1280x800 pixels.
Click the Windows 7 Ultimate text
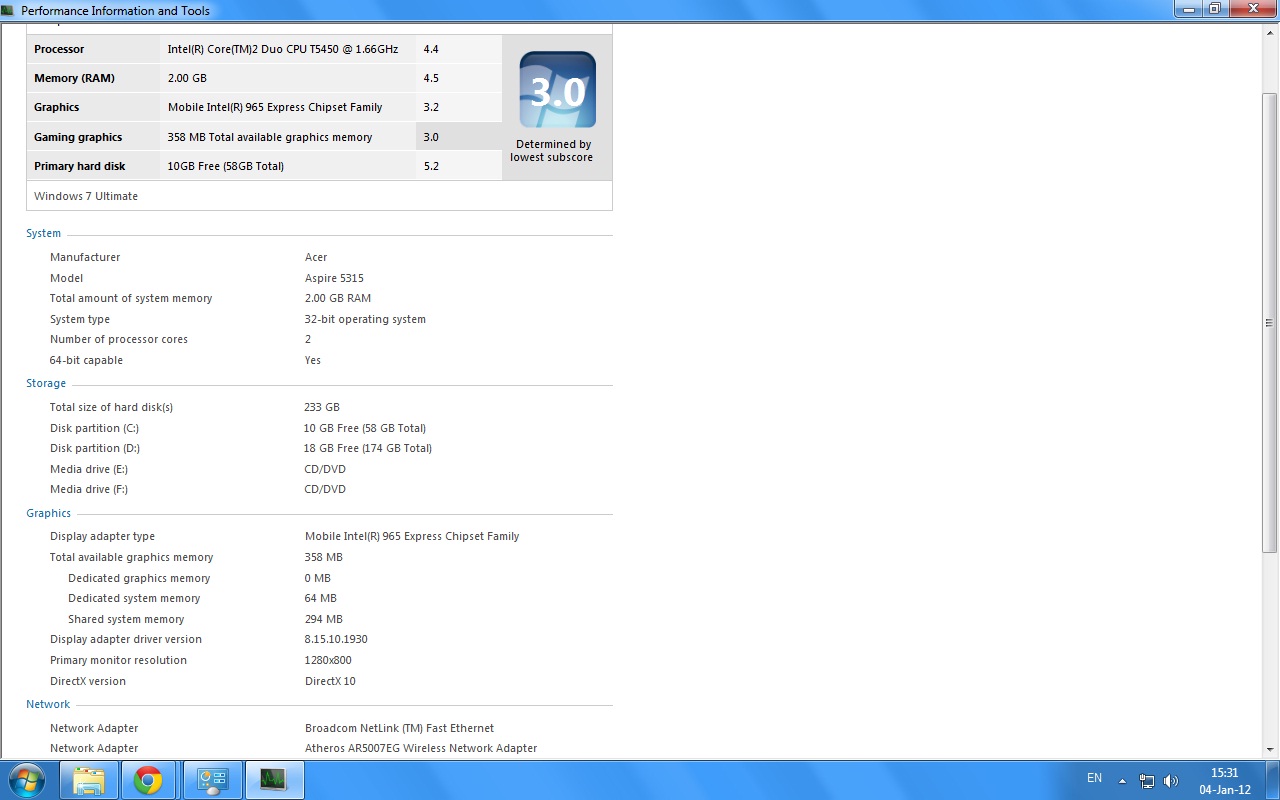86,196
